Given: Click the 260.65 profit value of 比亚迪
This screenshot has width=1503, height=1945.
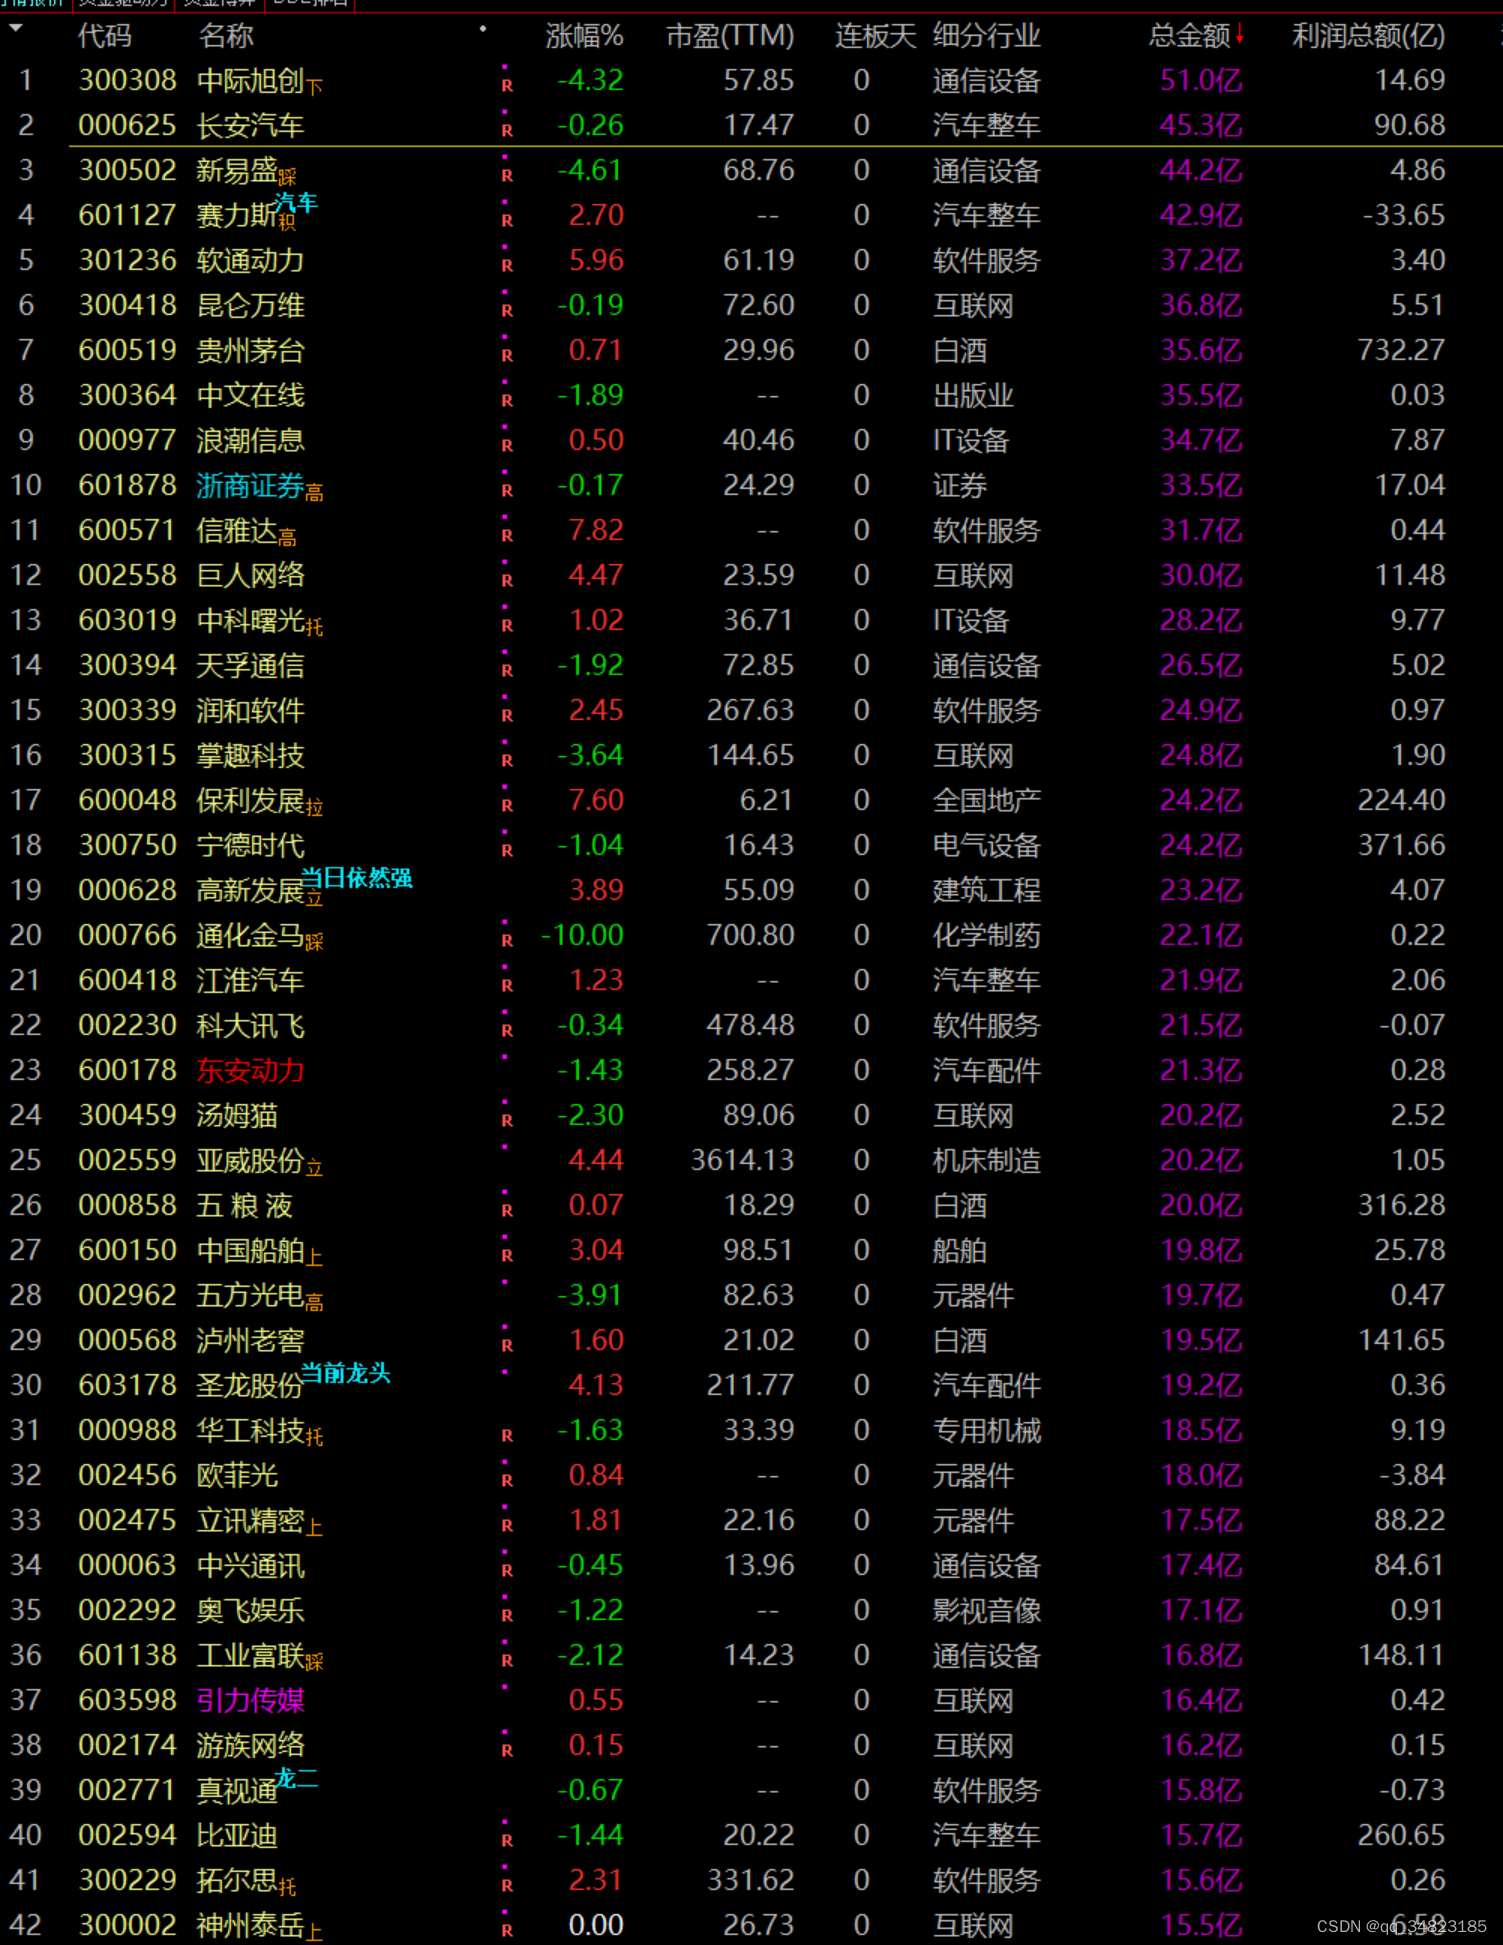Looking at the screenshot, I should coord(1401,1836).
